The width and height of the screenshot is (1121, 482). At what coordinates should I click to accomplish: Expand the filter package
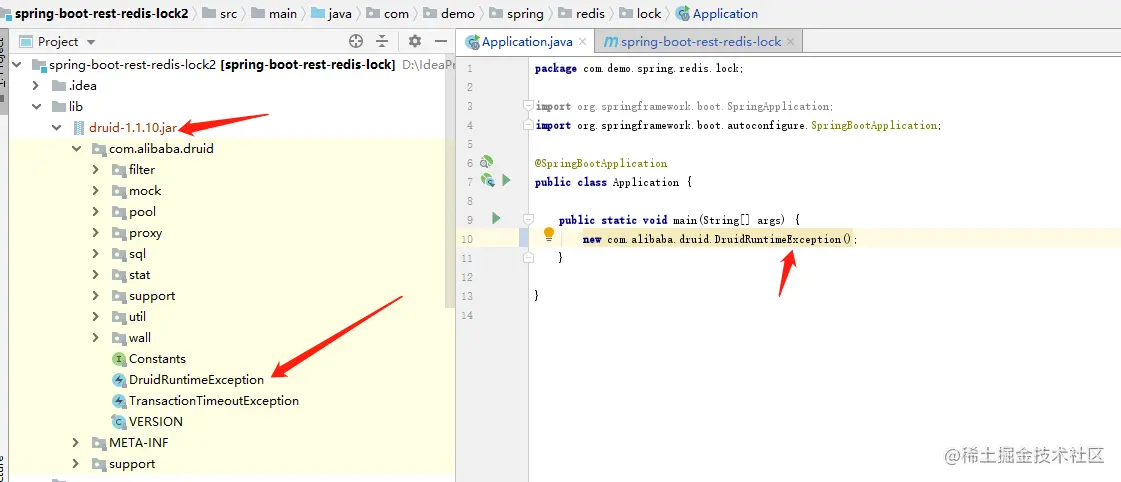(96, 169)
